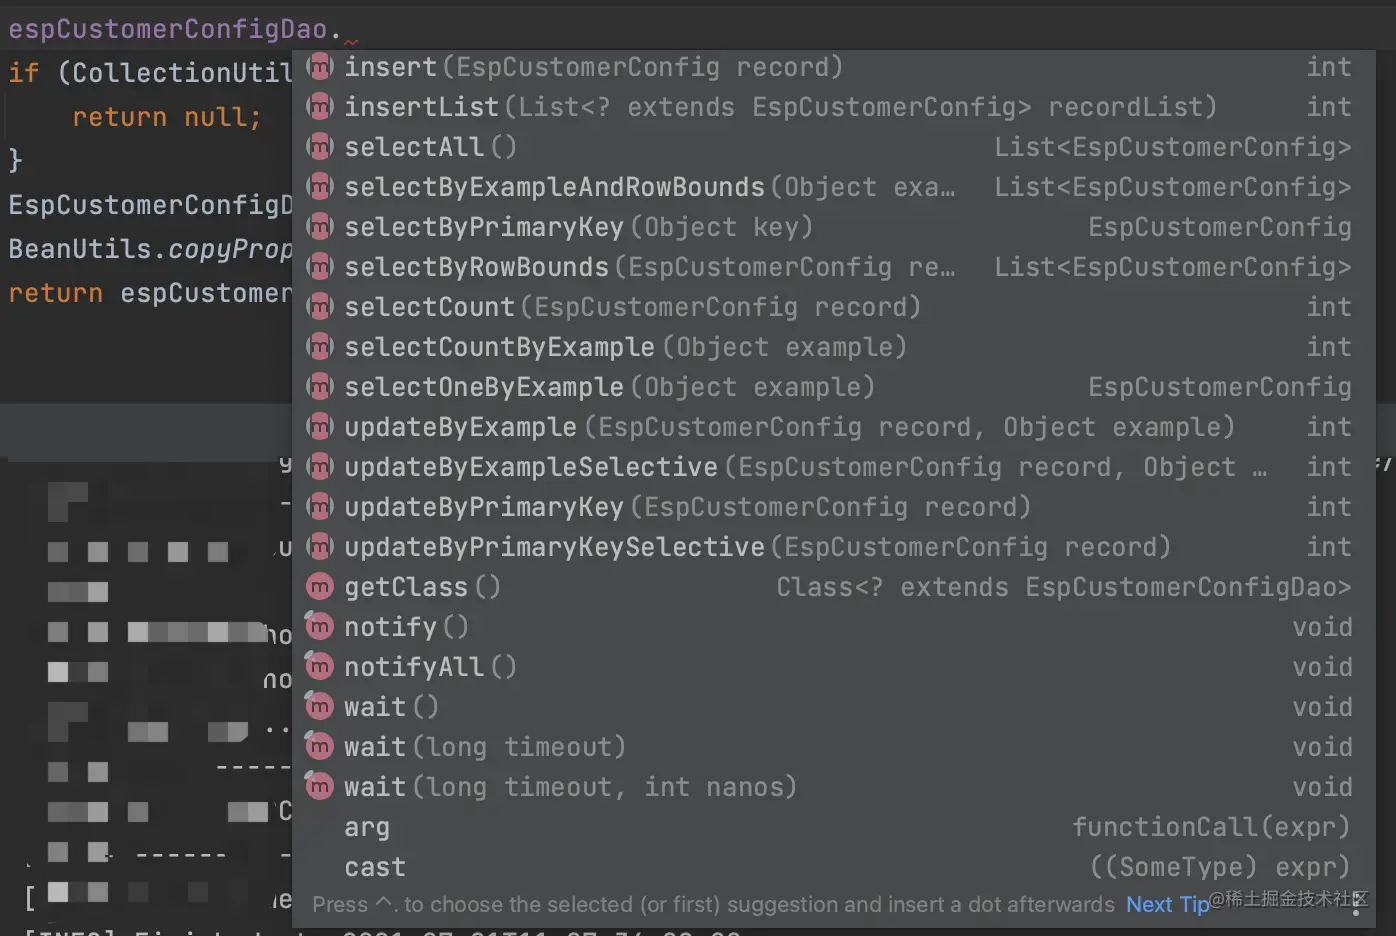Click the method icon beside selectCount(EspCustomerConfig record)
Viewport: 1396px width, 936px height.
coord(319,307)
